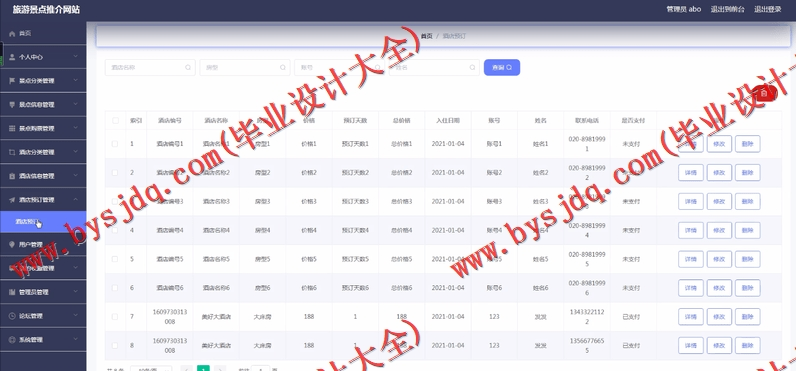Click the 旅游景点推介网站 site title
This screenshot has height=371, width=796.
46,10
